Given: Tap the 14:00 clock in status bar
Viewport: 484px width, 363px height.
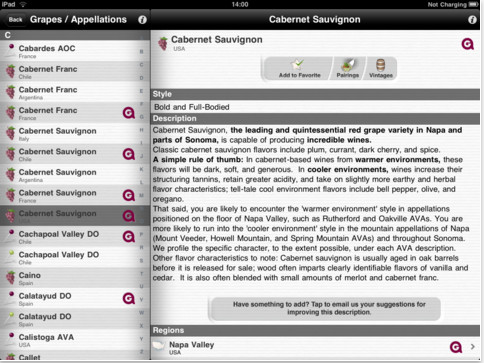Looking at the screenshot, I should pos(240,4).
